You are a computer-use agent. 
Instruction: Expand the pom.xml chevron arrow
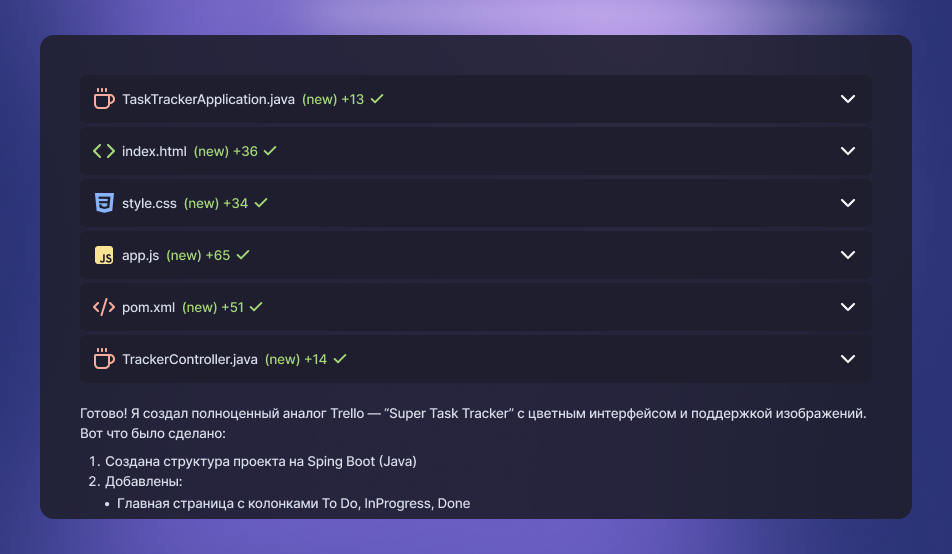click(x=848, y=307)
